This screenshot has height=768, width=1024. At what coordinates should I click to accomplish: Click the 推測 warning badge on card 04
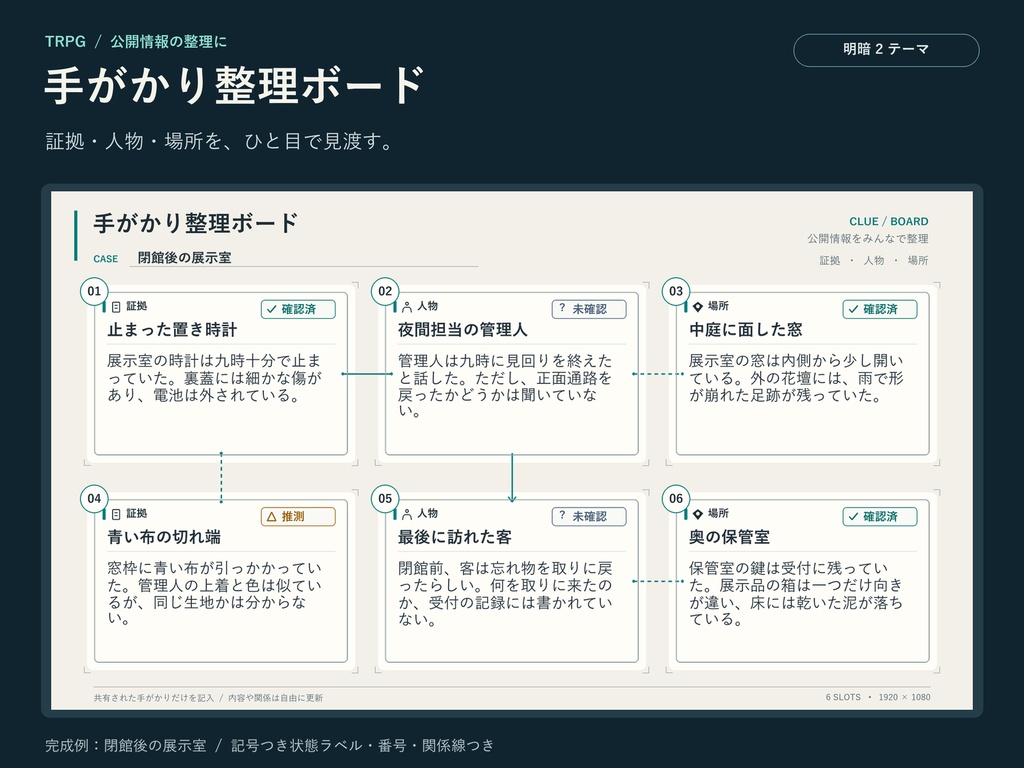point(298,517)
